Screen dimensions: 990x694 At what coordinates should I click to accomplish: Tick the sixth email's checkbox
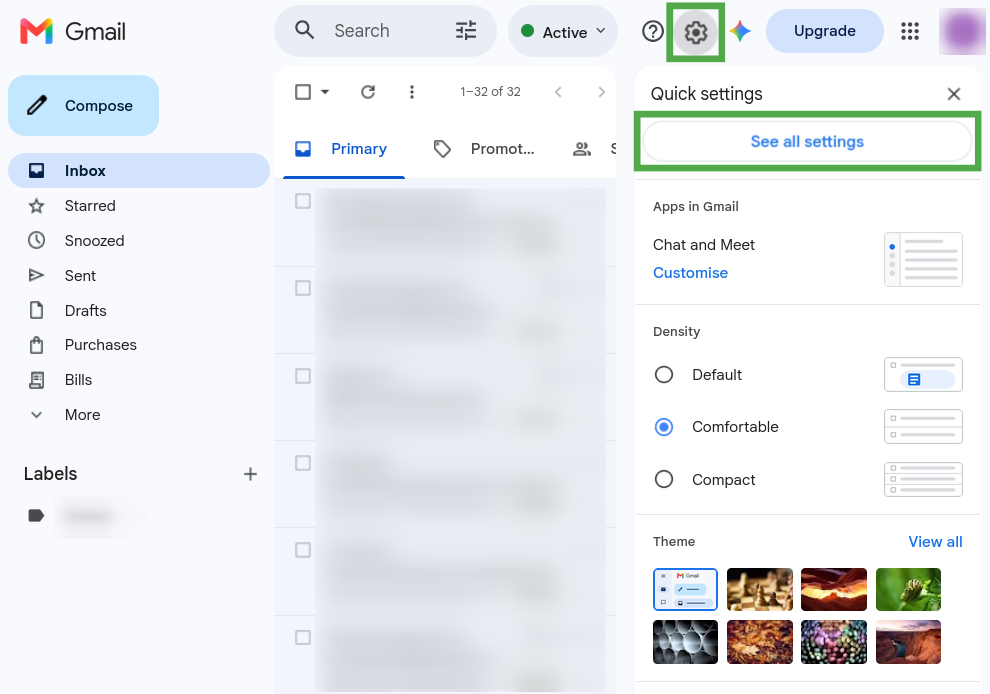[303, 638]
